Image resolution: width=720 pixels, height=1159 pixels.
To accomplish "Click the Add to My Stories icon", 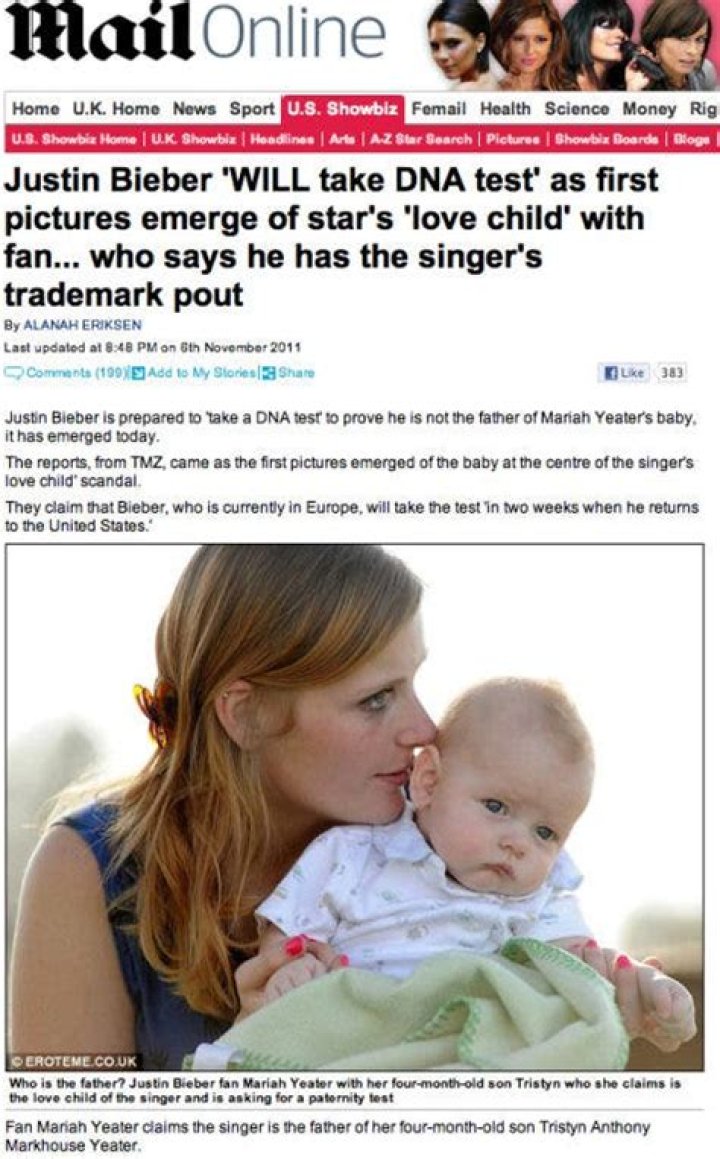I will (x=137, y=373).
